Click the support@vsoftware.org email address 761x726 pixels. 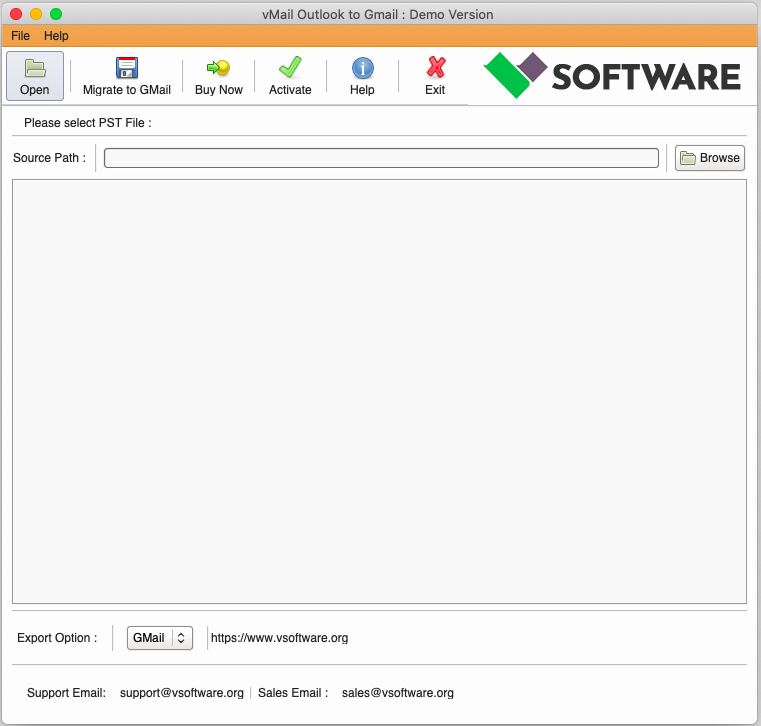point(182,693)
